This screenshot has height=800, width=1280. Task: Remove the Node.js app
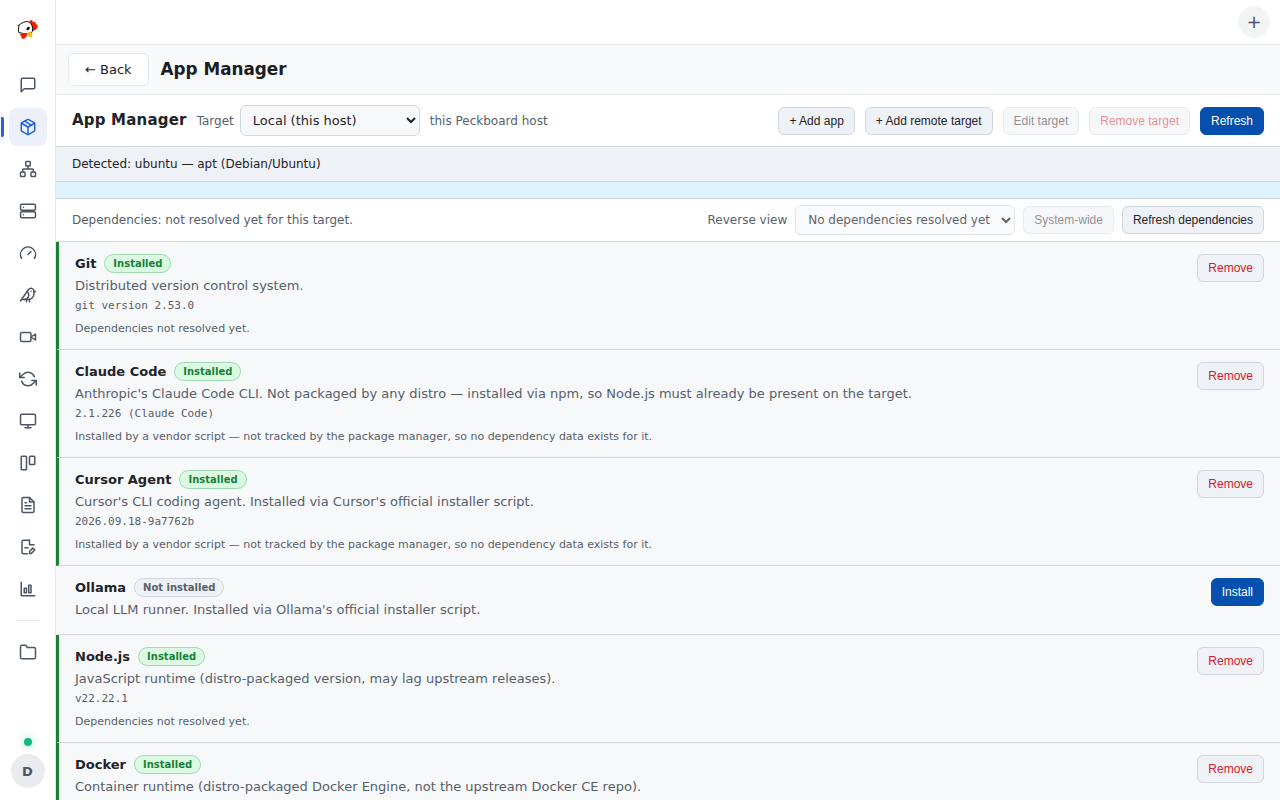click(x=1230, y=661)
